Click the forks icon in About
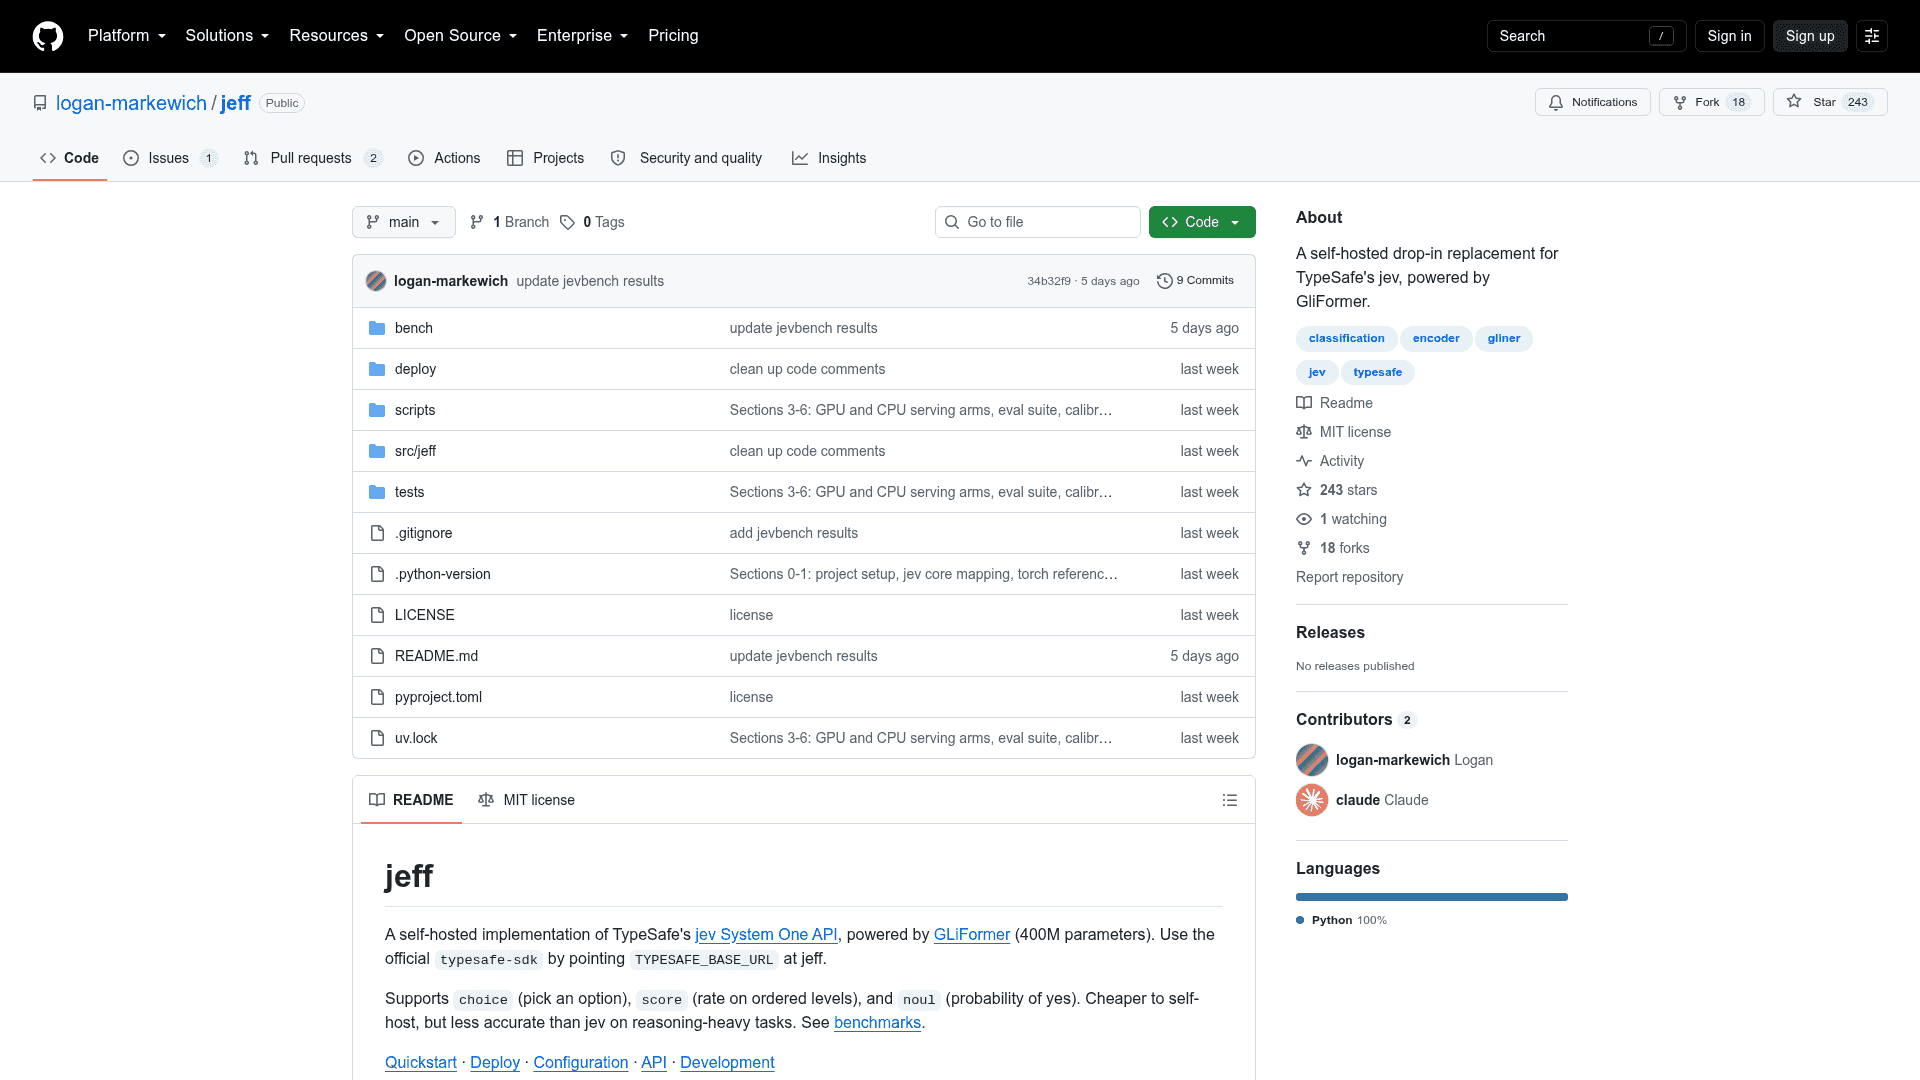 tap(1304, 548)
